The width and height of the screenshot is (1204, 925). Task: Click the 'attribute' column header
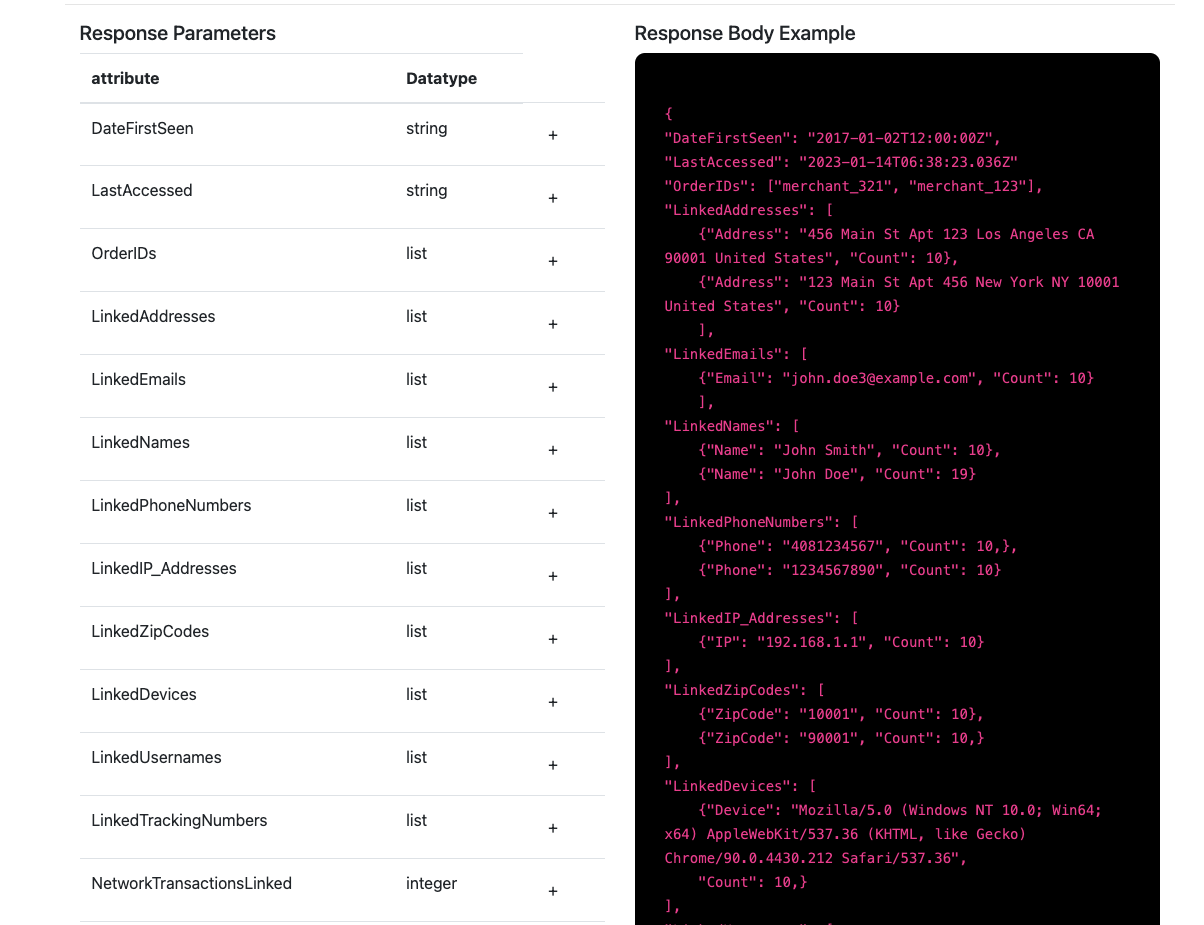(x=125, y=78)
